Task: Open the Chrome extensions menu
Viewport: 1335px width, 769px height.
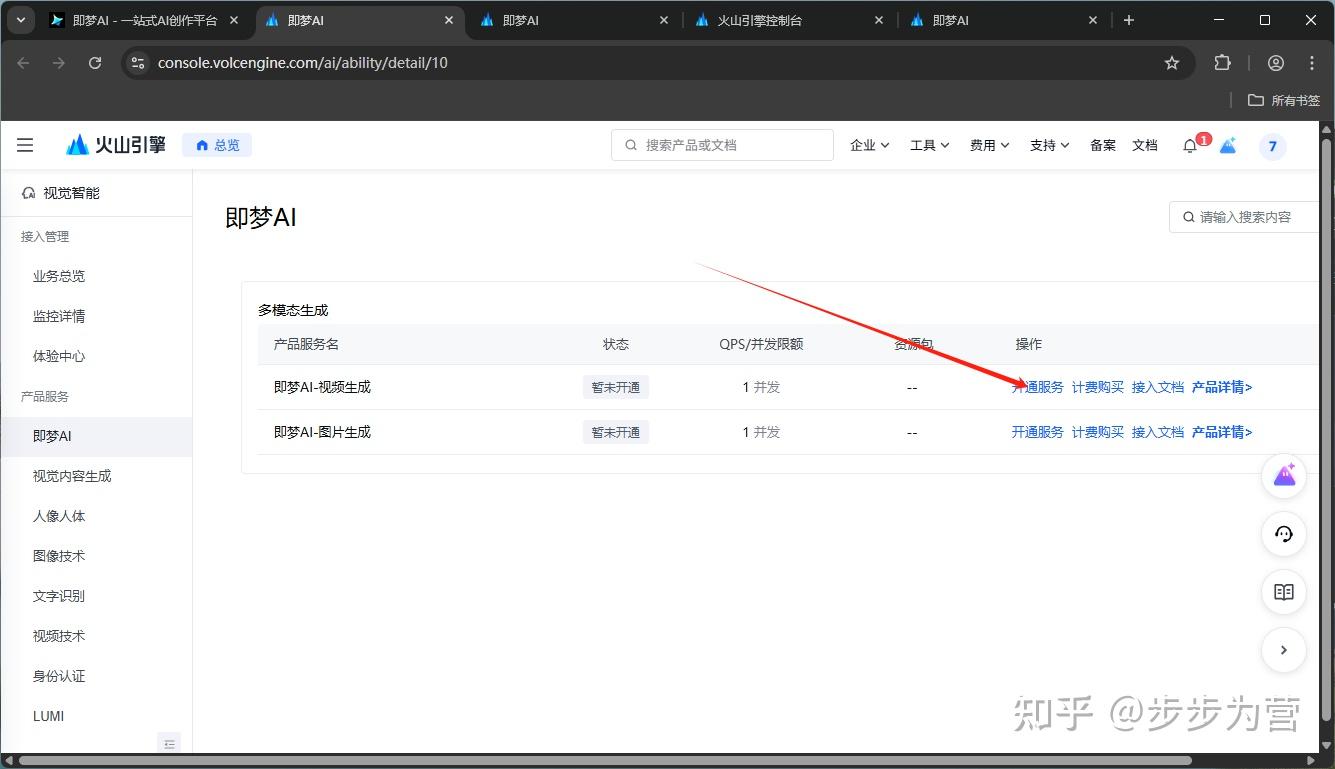Action: point(1222,63)
